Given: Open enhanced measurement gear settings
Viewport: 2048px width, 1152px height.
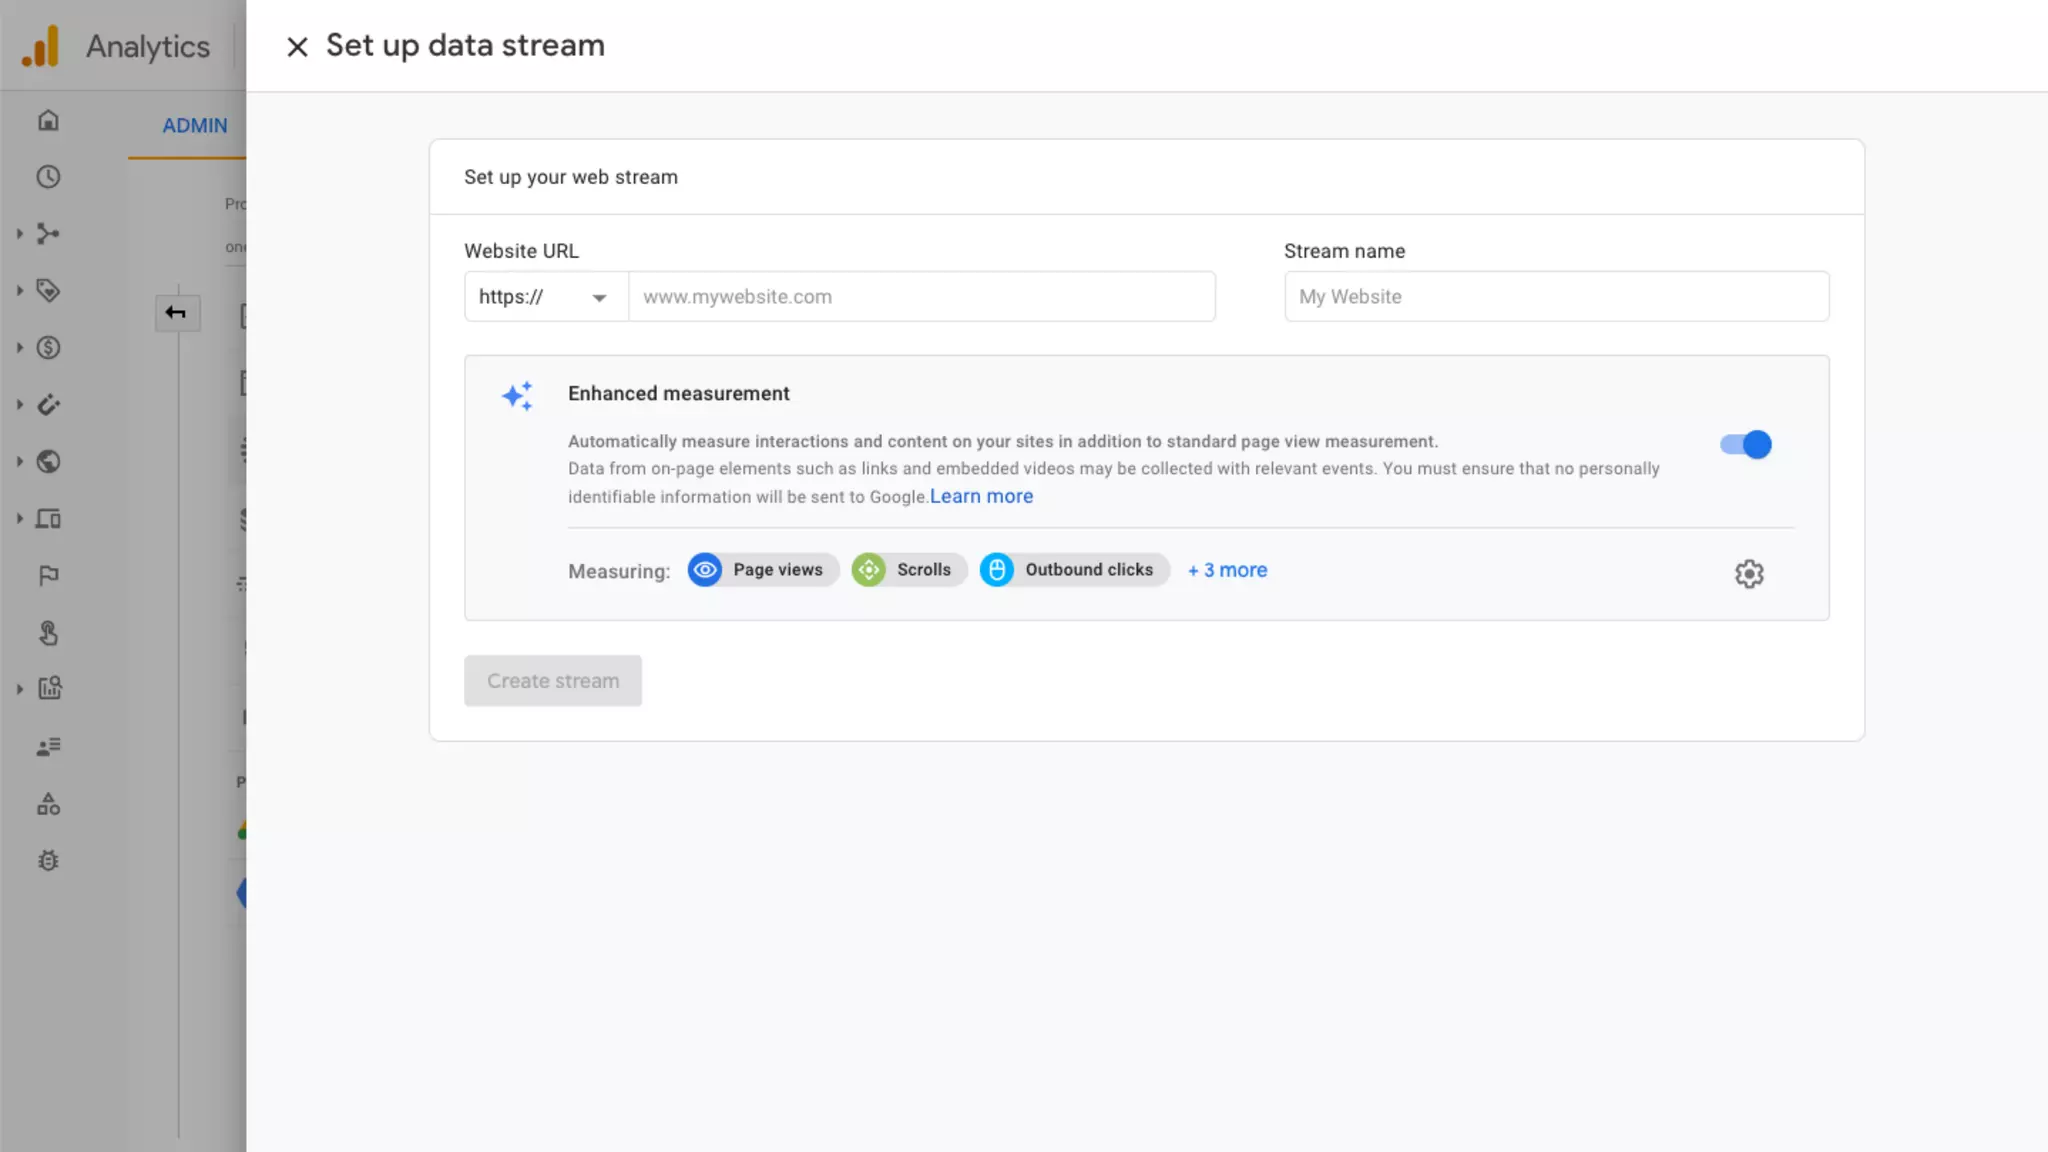Looking at the screenshot, I should pos(1748,574).
